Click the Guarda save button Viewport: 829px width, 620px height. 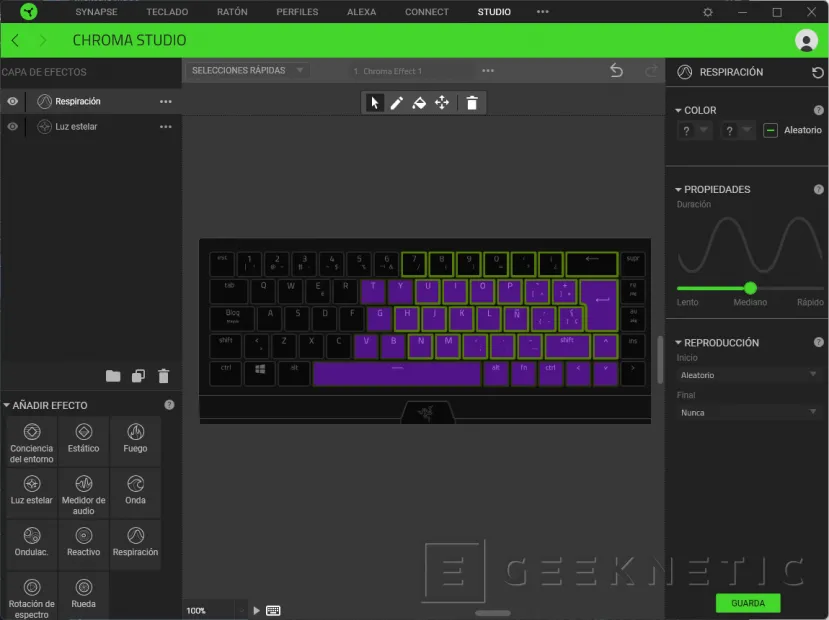(748, 603)
